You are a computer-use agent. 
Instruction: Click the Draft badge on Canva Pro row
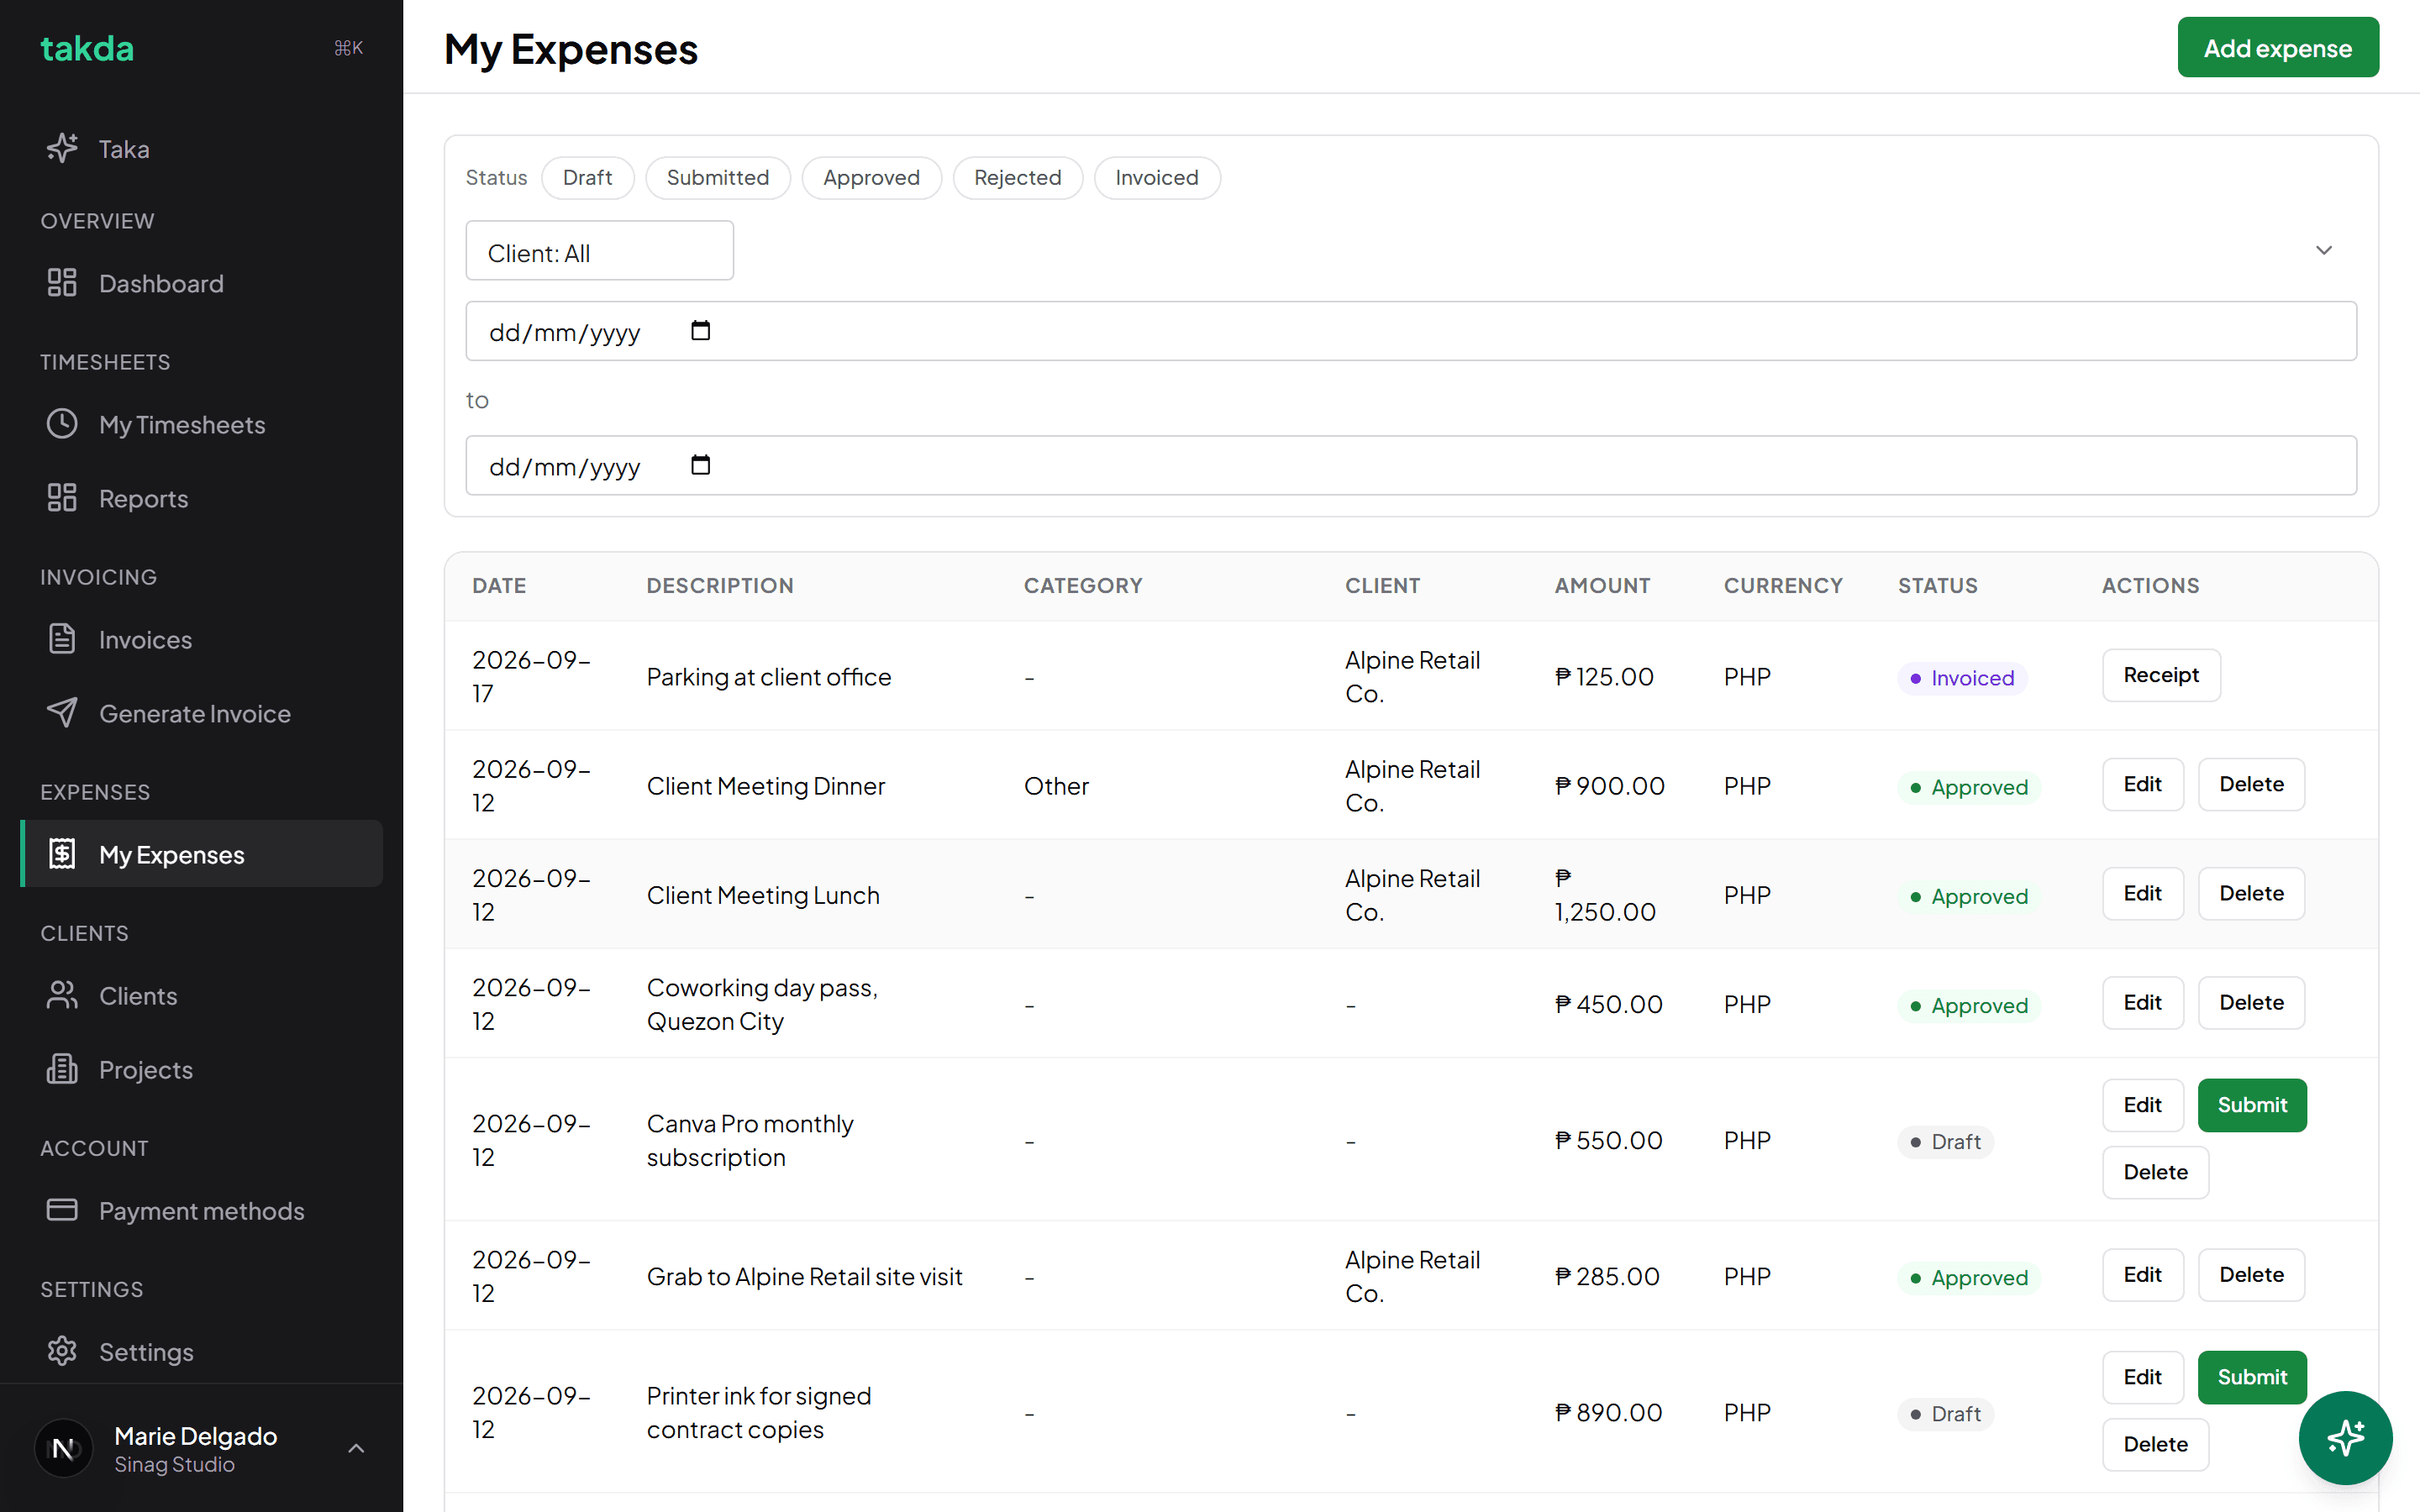tap(1945, 1142)
